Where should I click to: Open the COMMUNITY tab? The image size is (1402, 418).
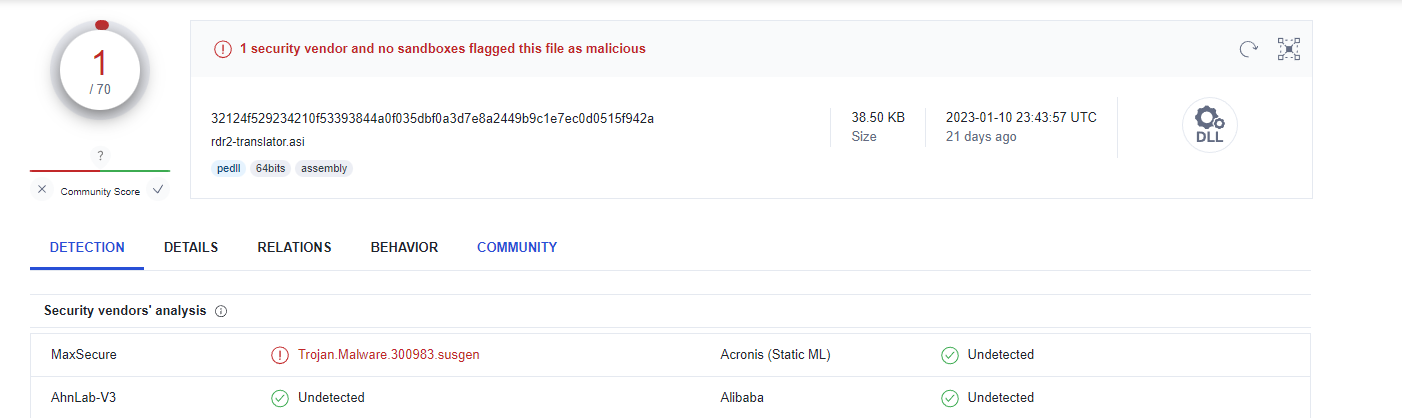tap(517, 247)
